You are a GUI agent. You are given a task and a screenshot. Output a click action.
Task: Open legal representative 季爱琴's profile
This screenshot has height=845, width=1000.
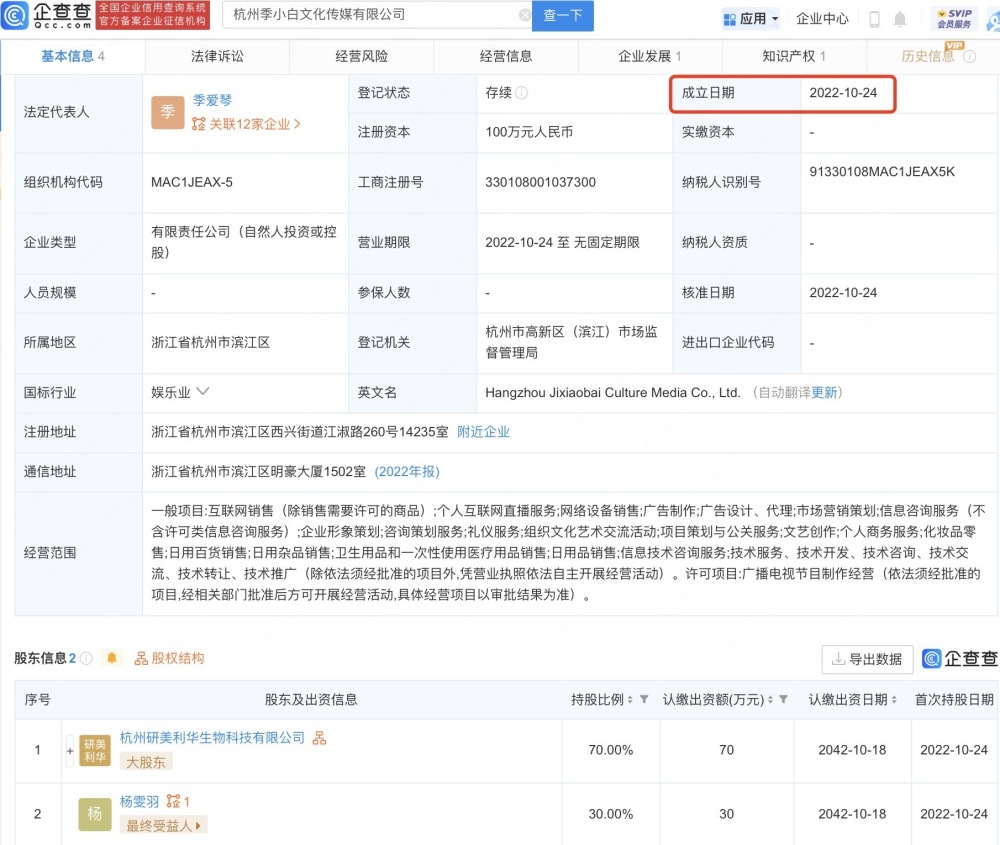(x=212, y=100)
